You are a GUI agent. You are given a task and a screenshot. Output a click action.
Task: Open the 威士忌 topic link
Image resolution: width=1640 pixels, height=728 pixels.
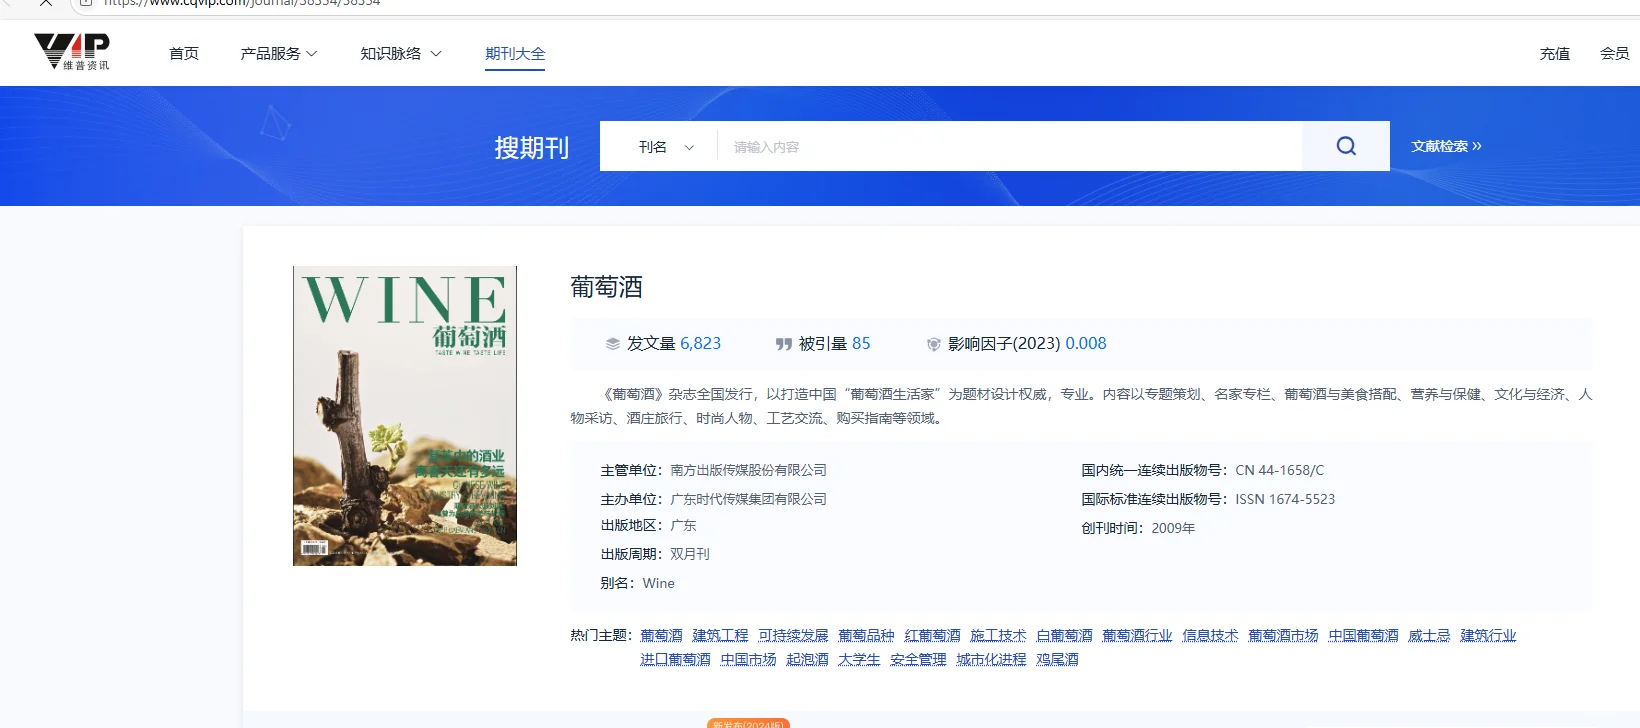(1429, 636)
